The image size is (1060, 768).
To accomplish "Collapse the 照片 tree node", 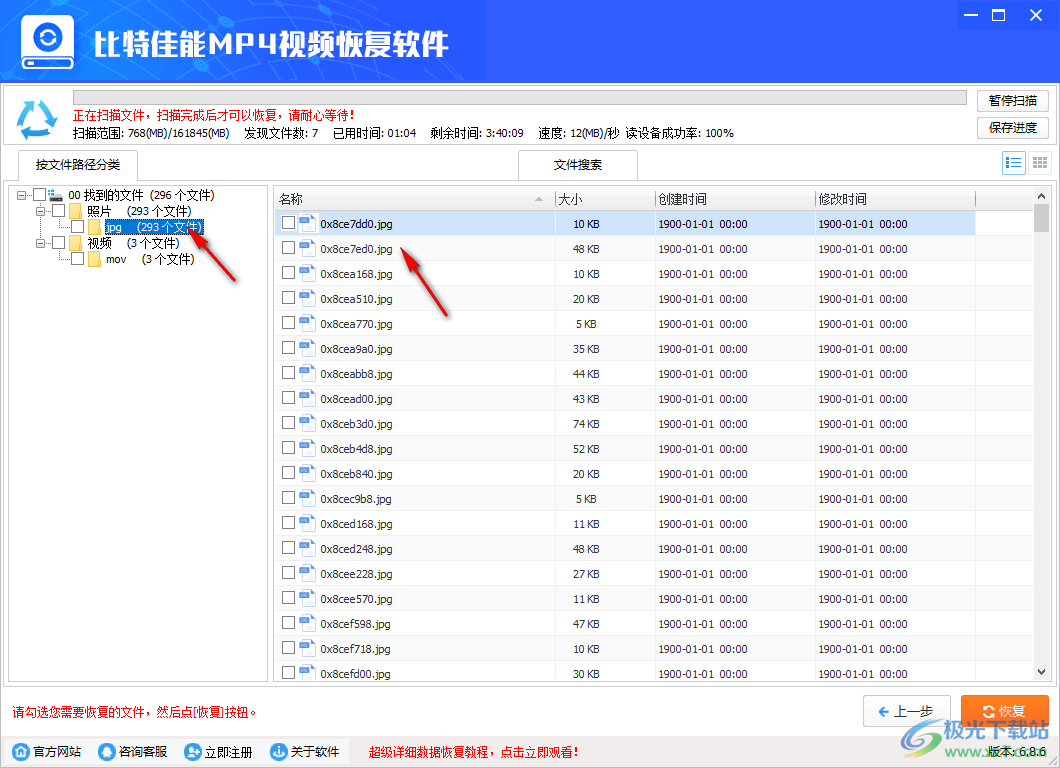I will 41,212.
